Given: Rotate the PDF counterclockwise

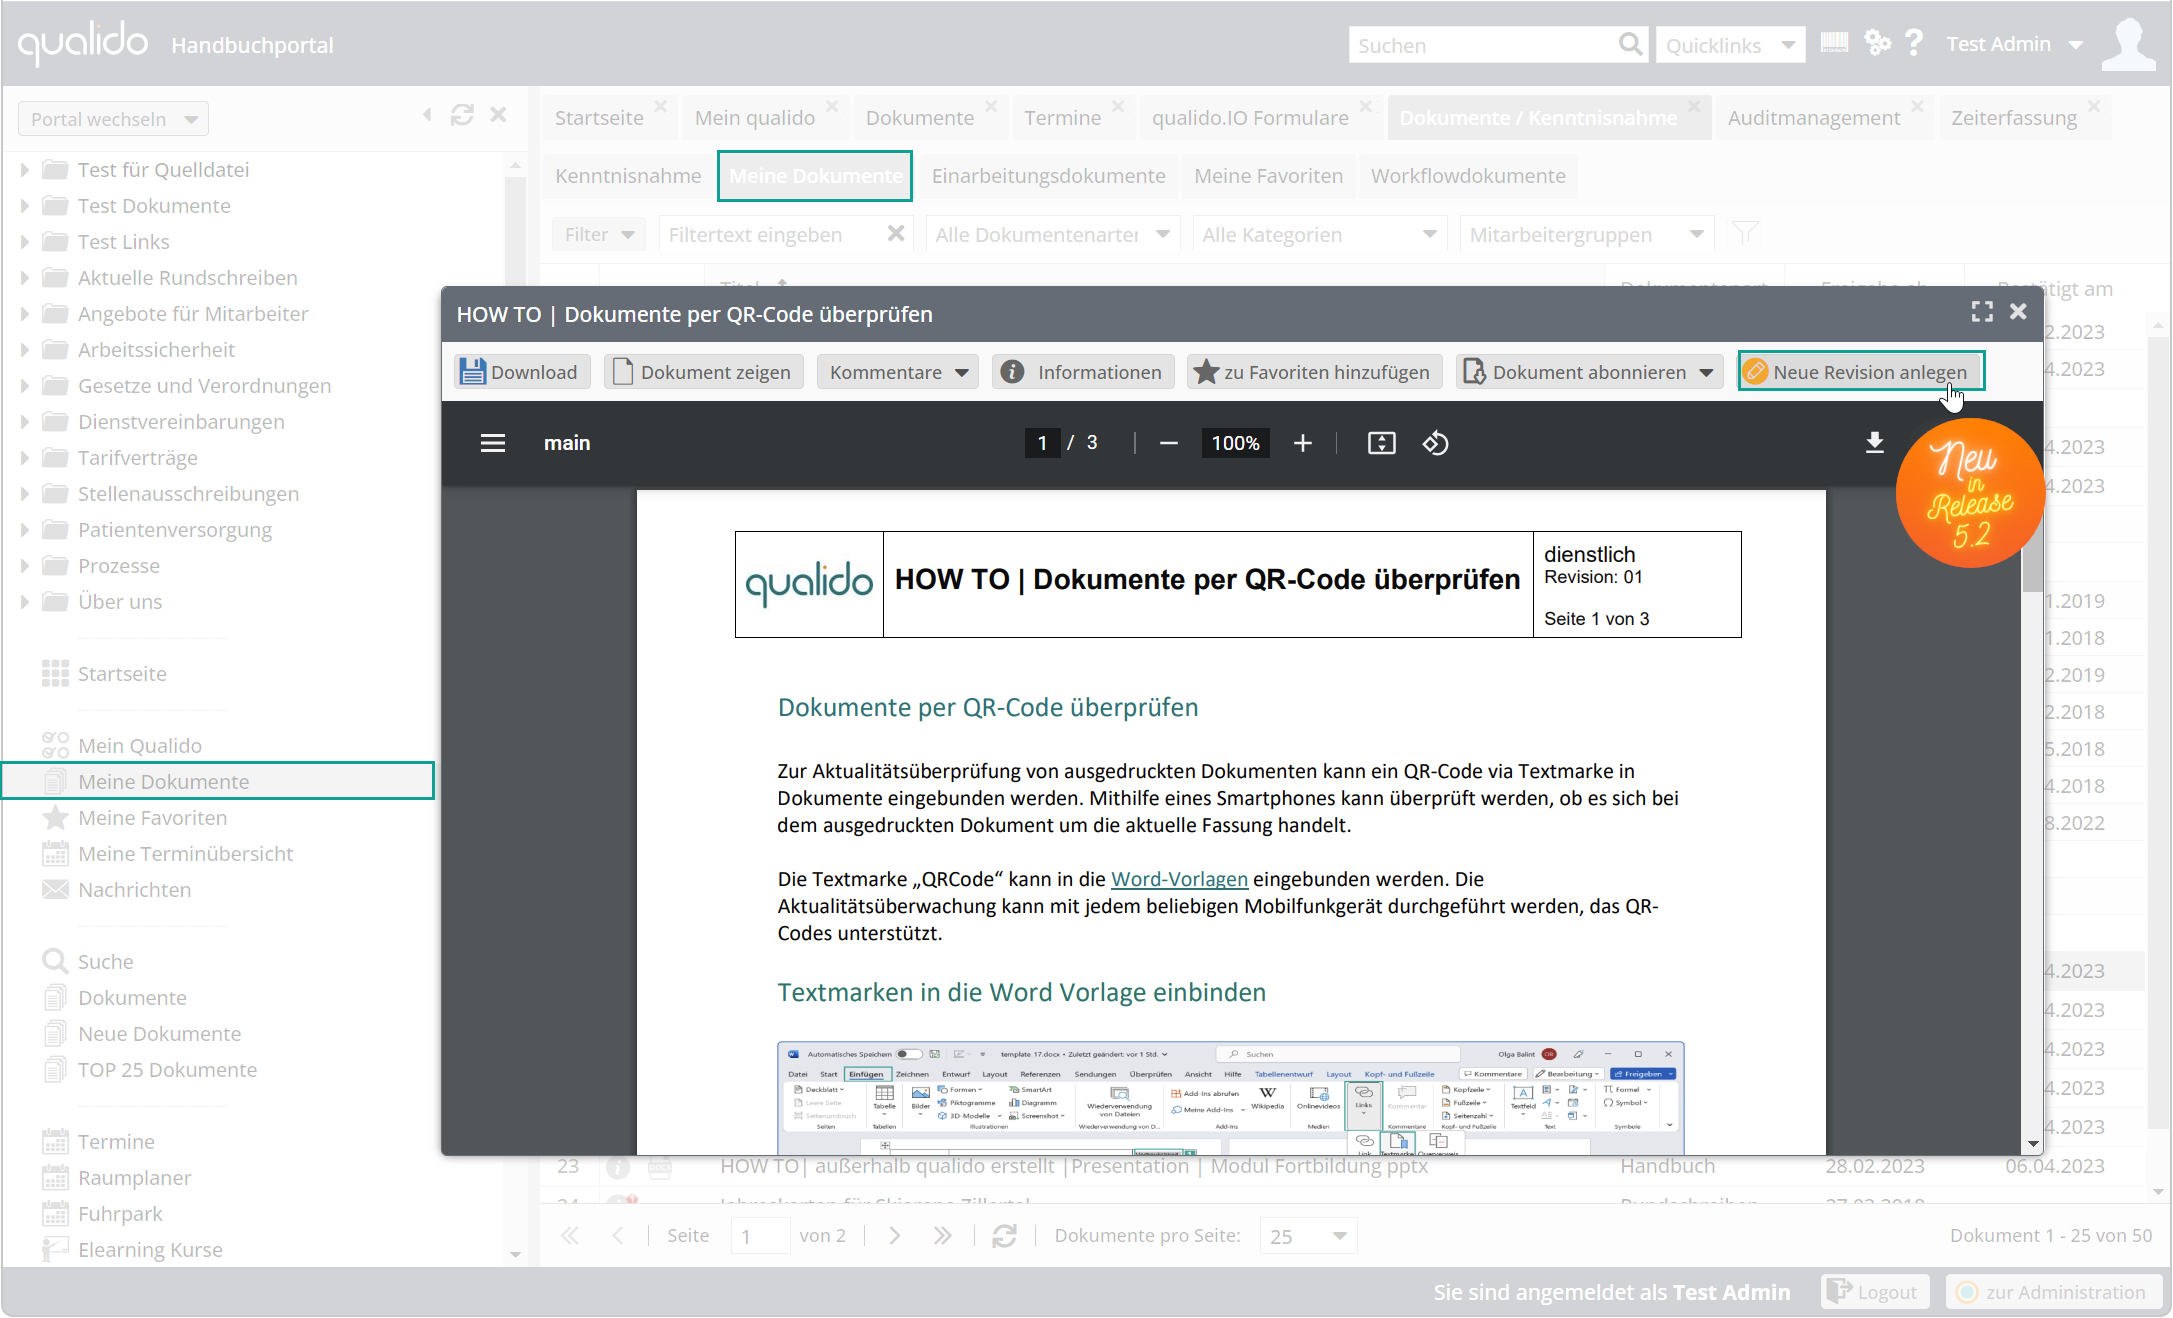Looking at the screenshot, I should click(1436, 443).
